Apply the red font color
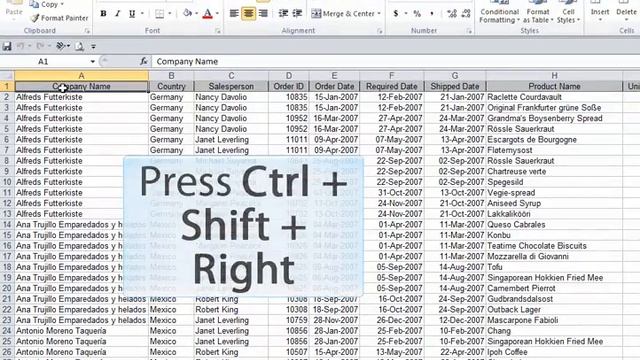640x360 pixels. click(x=207, y=13)
